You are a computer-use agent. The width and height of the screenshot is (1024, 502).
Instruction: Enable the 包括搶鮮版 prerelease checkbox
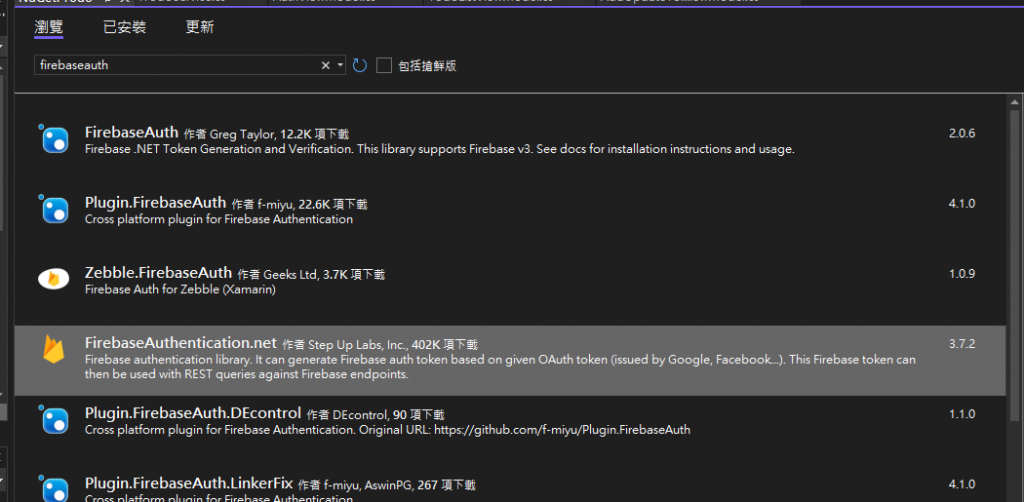click(x=384, y=65)
